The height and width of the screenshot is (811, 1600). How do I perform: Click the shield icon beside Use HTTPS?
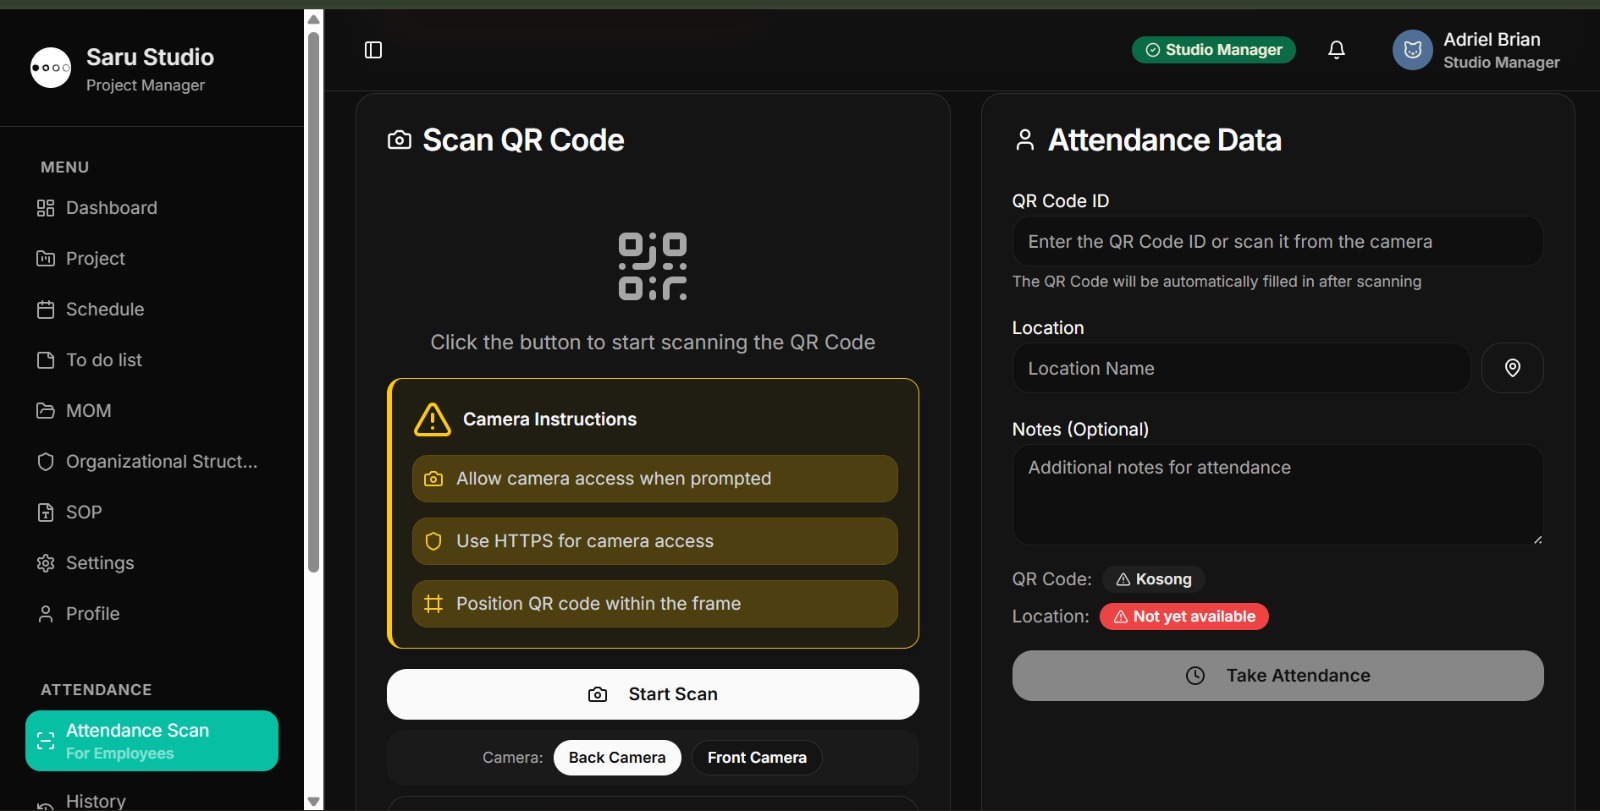coord(433,541)
